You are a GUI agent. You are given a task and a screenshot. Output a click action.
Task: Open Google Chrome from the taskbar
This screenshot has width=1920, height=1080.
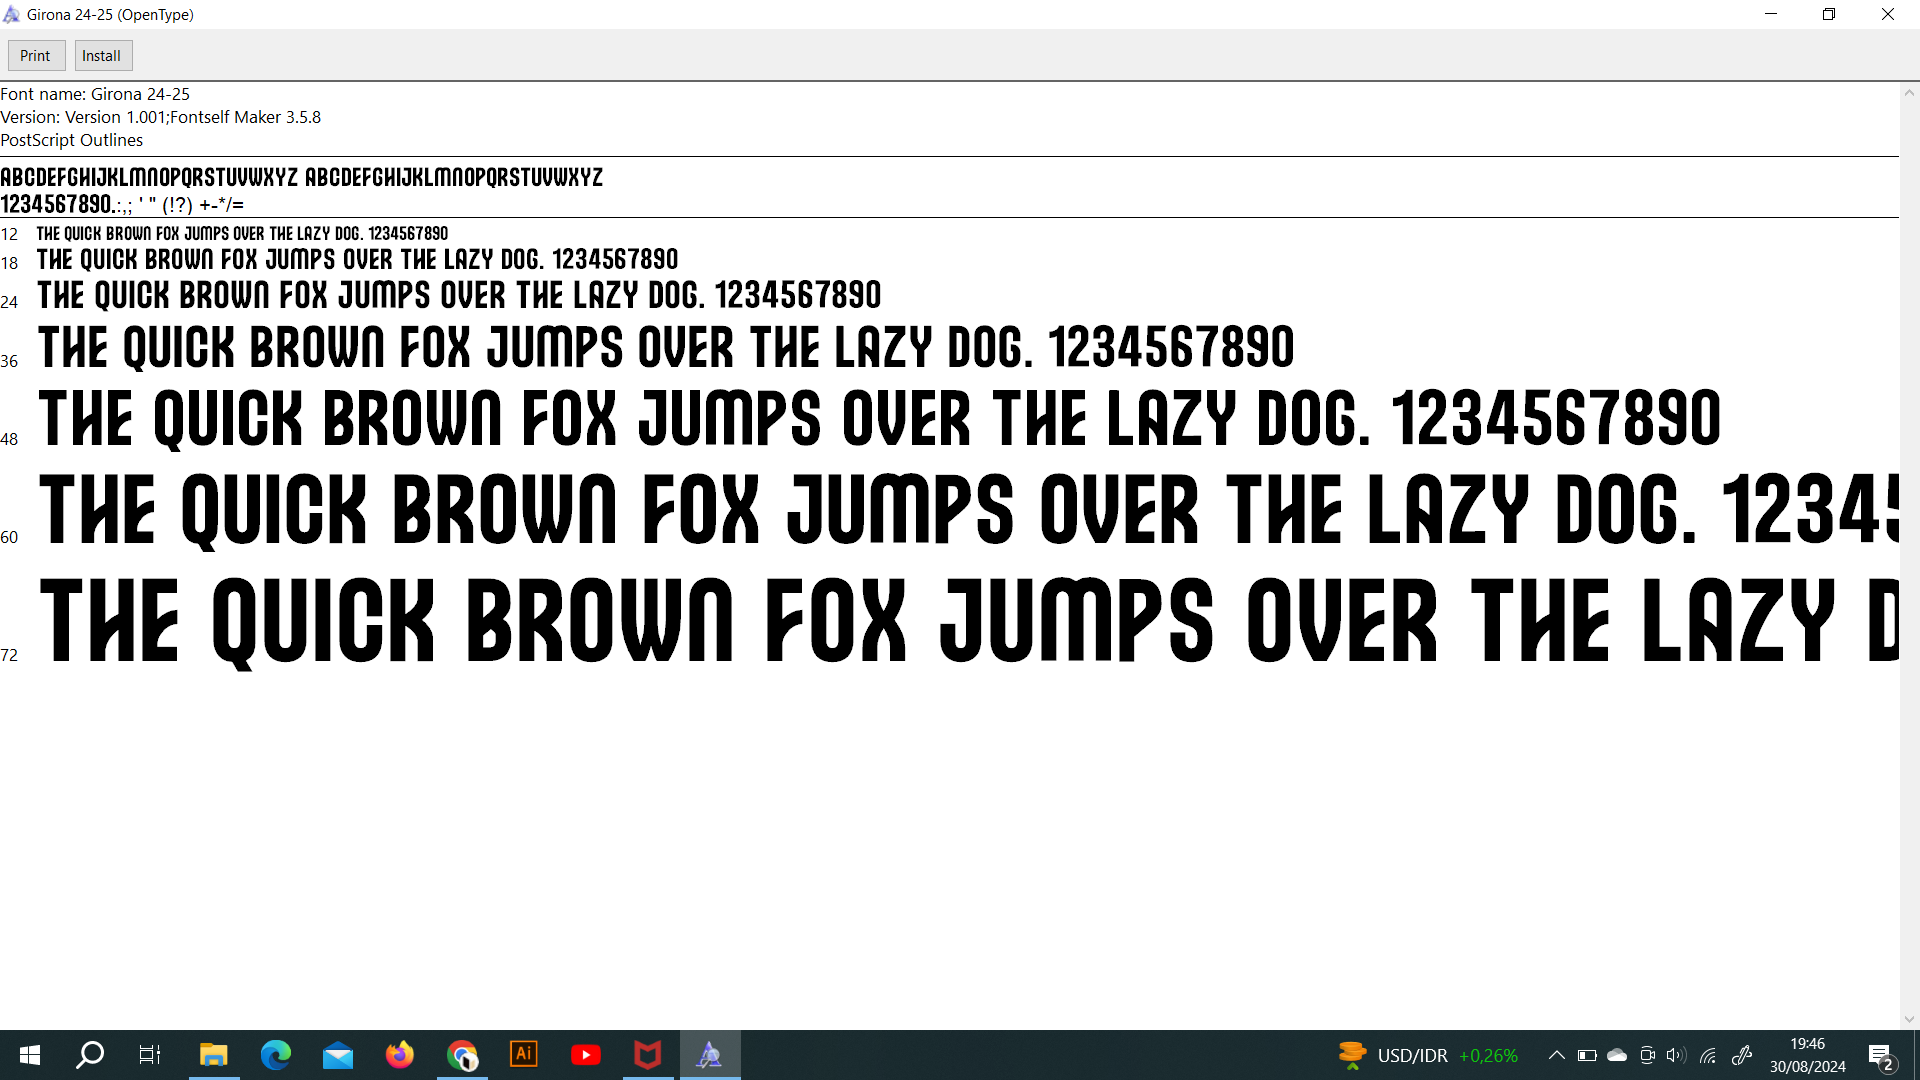(x=462, y=1054)
